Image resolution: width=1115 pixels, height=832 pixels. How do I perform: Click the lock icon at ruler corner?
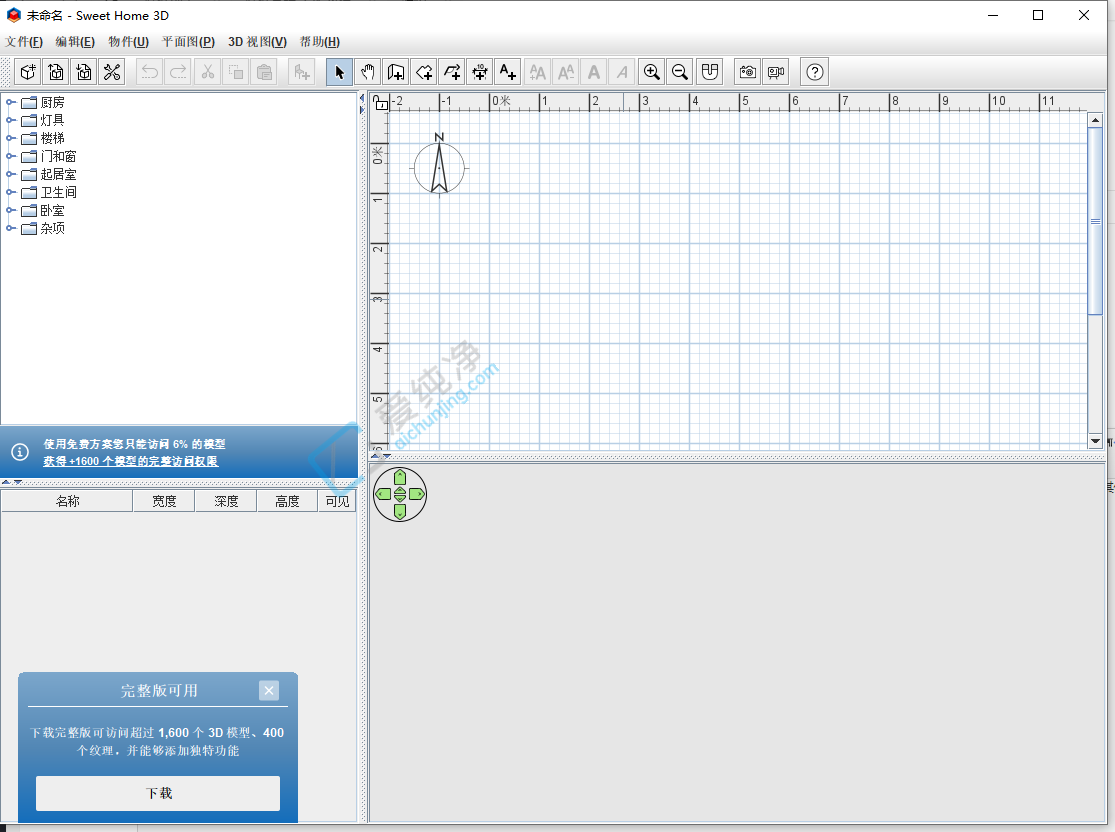tap(380, 103)
